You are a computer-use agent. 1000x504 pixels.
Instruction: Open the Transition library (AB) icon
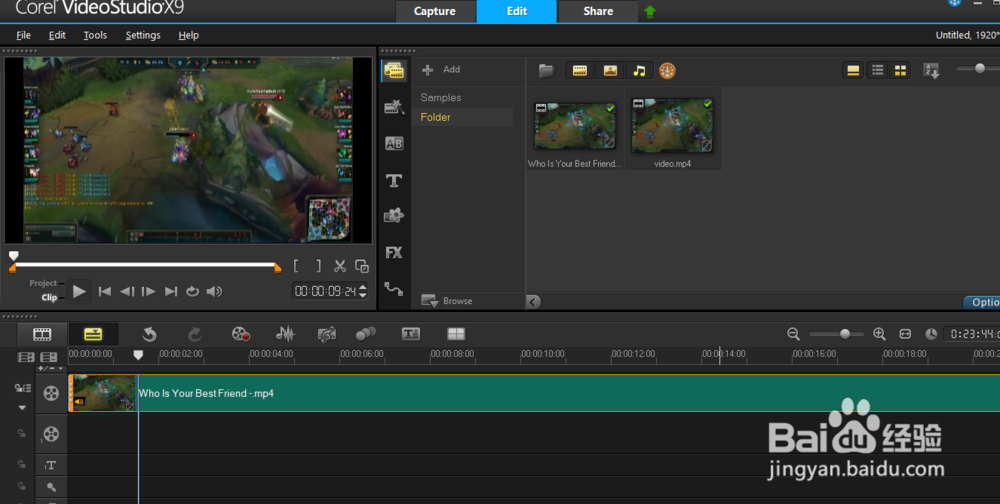coord(393,144)
